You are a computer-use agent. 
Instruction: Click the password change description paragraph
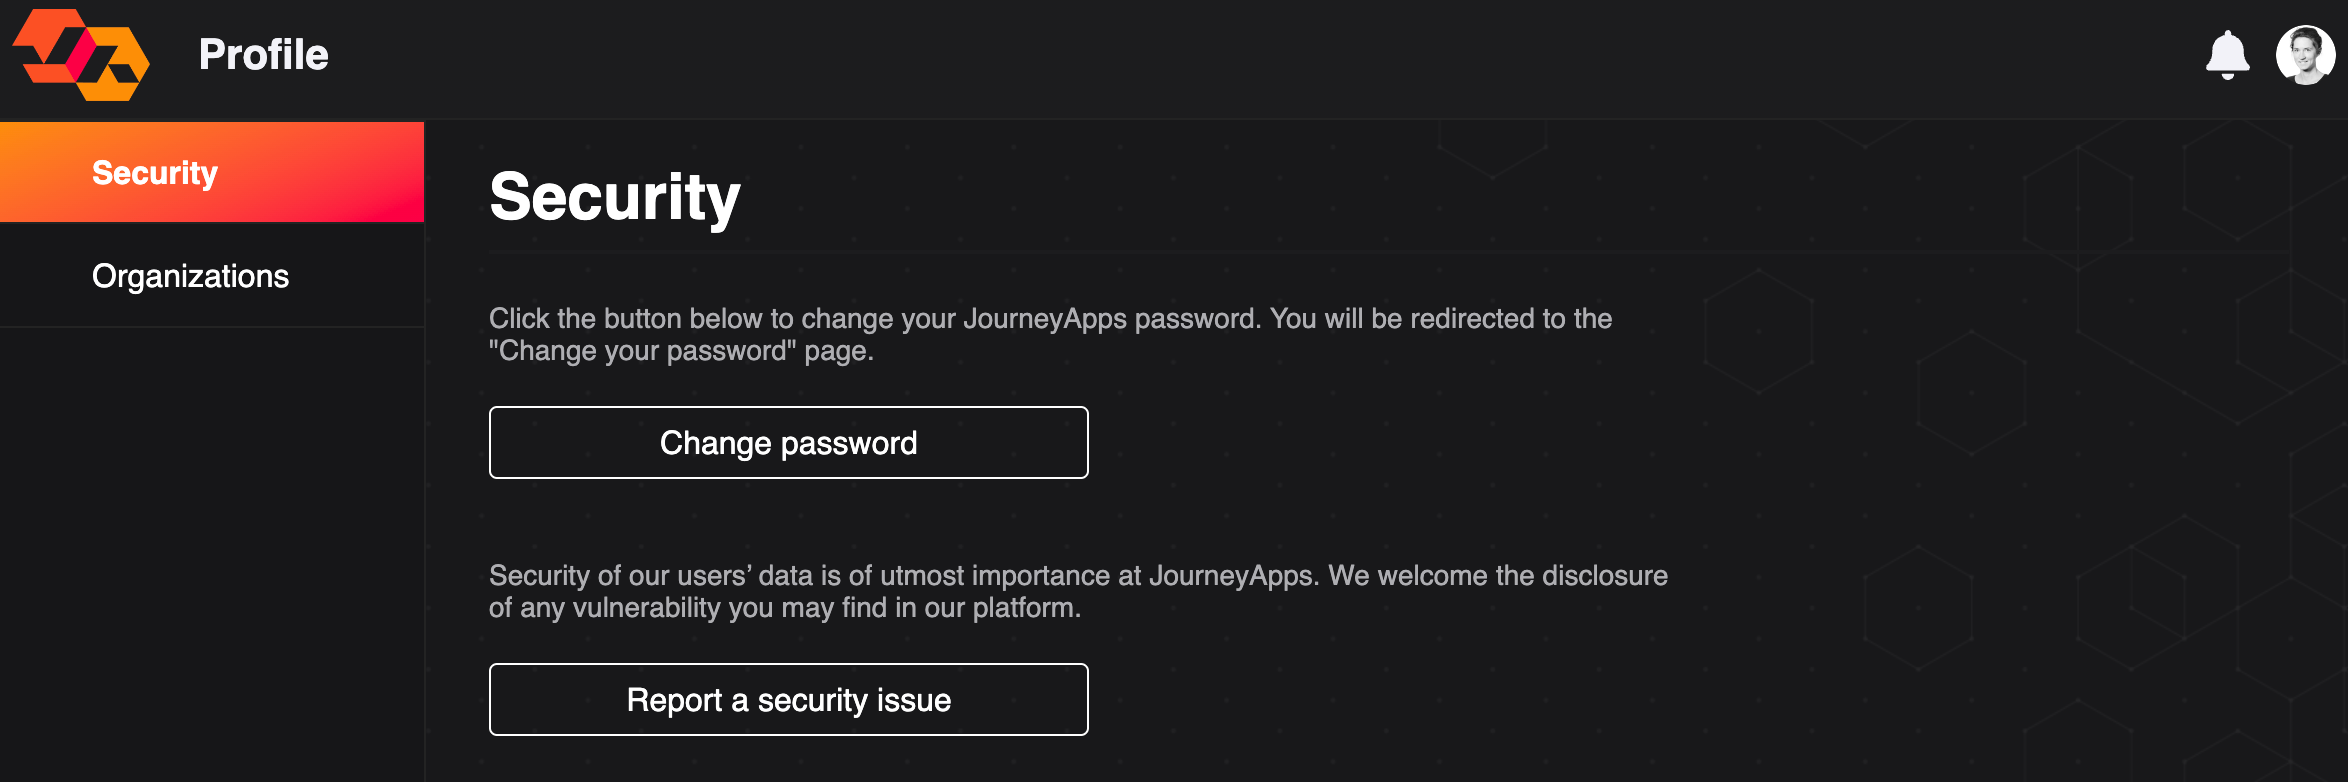pyautogui.click(x=1050, y=334)
